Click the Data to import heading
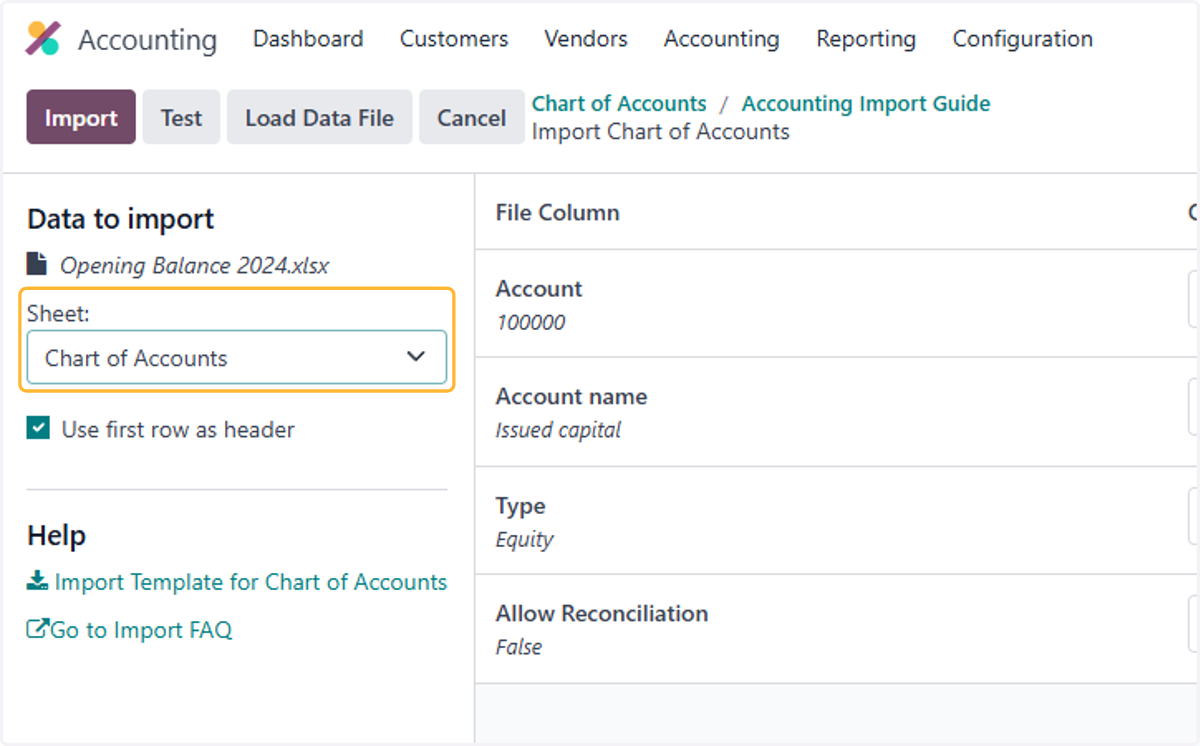 click(121, 220)
